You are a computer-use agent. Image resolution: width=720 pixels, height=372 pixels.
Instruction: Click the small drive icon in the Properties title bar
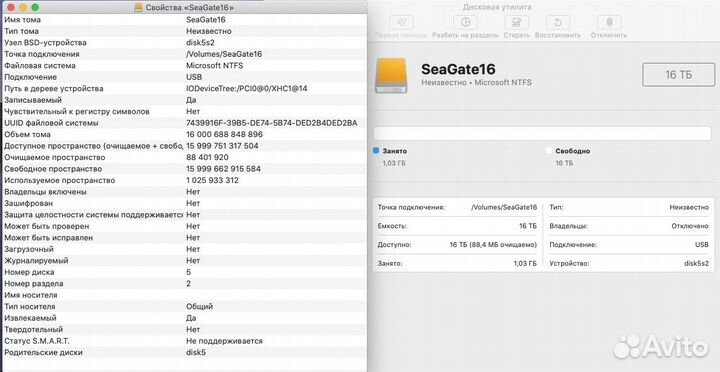[x=139, y=7]
